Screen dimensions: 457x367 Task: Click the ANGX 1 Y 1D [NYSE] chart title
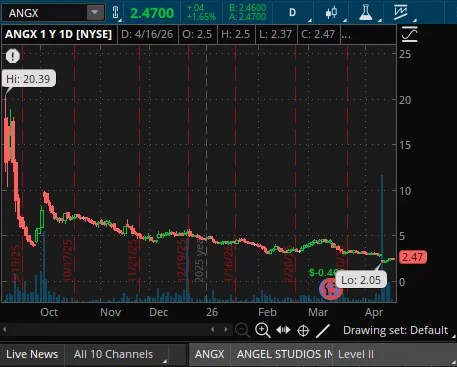[x=59, y=34]
